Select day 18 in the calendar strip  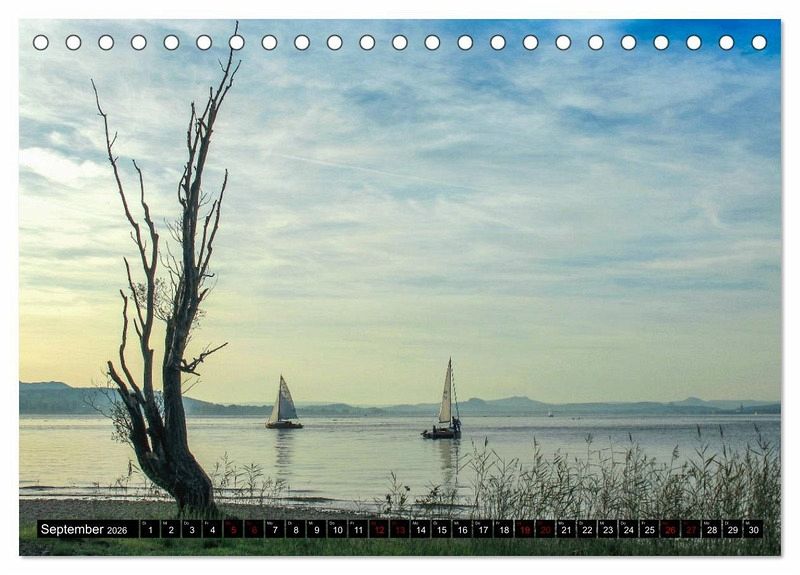click(503, 530)
